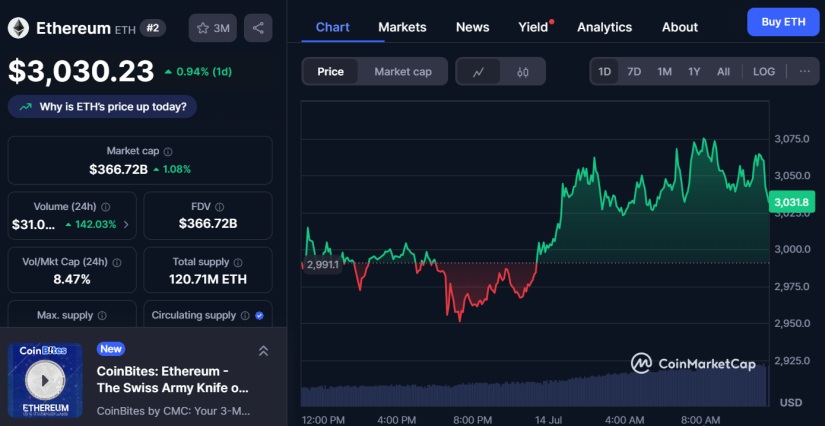
Task: Switch to the About tab
Action: click(680, 27)
